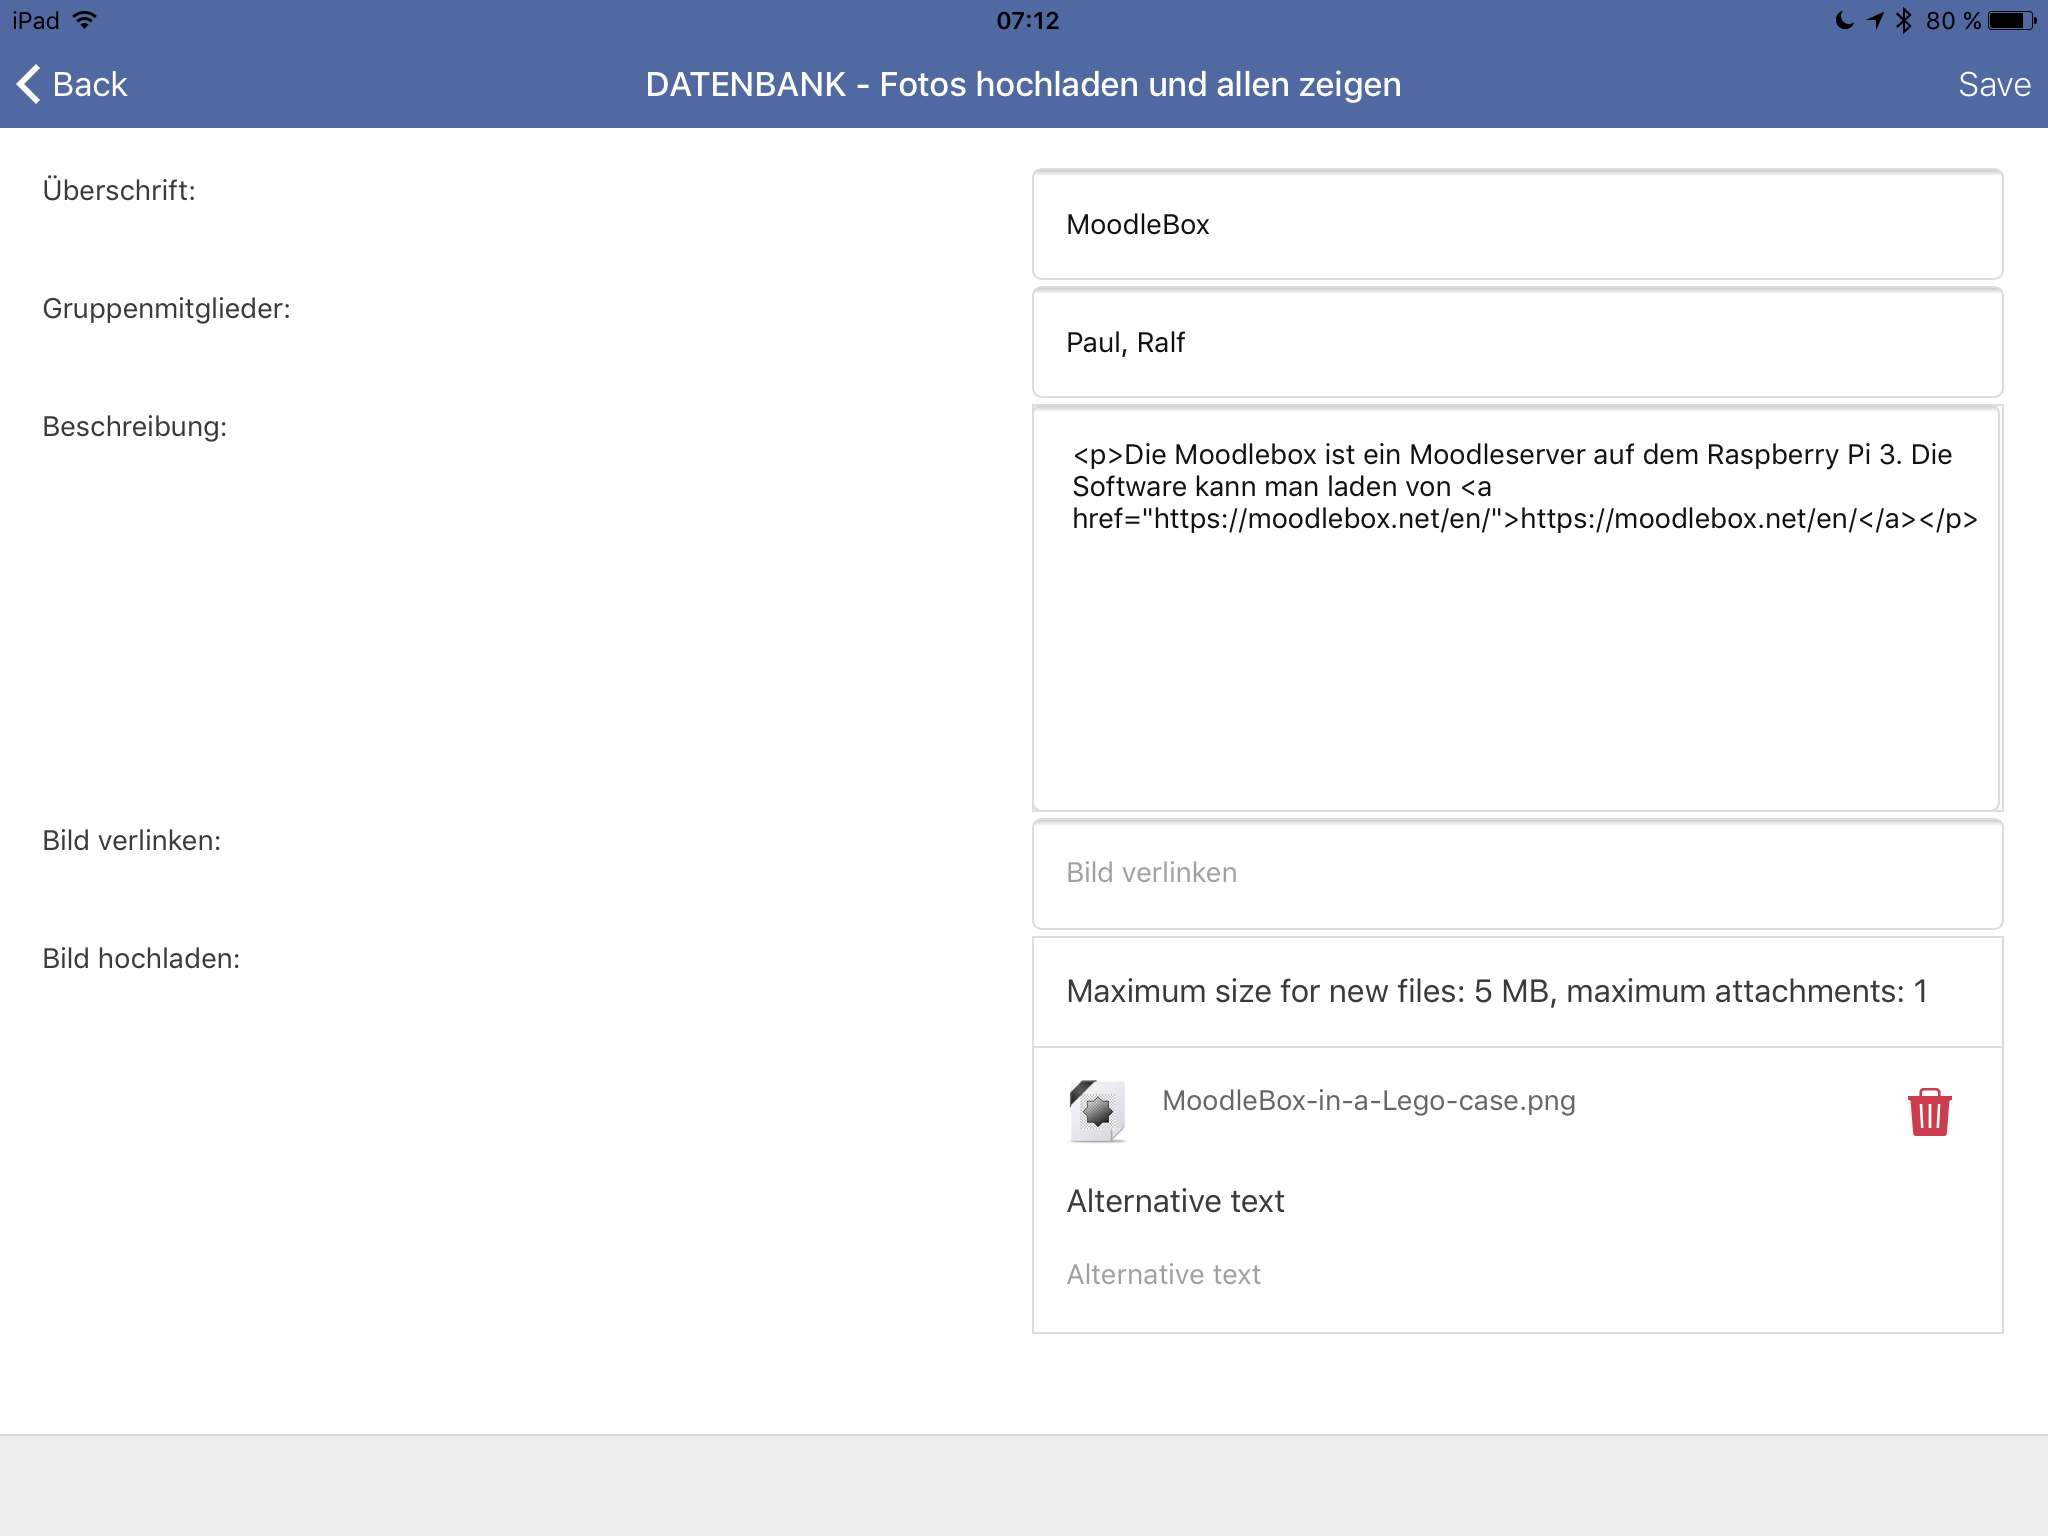Tap the Gruppenmitglieder label
2048x1536 pixels.
pos(166,308)
